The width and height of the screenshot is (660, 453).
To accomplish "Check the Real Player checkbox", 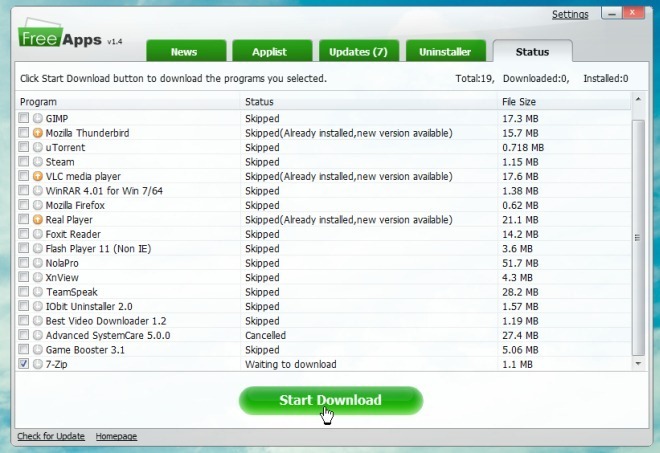I will point(24,219).
